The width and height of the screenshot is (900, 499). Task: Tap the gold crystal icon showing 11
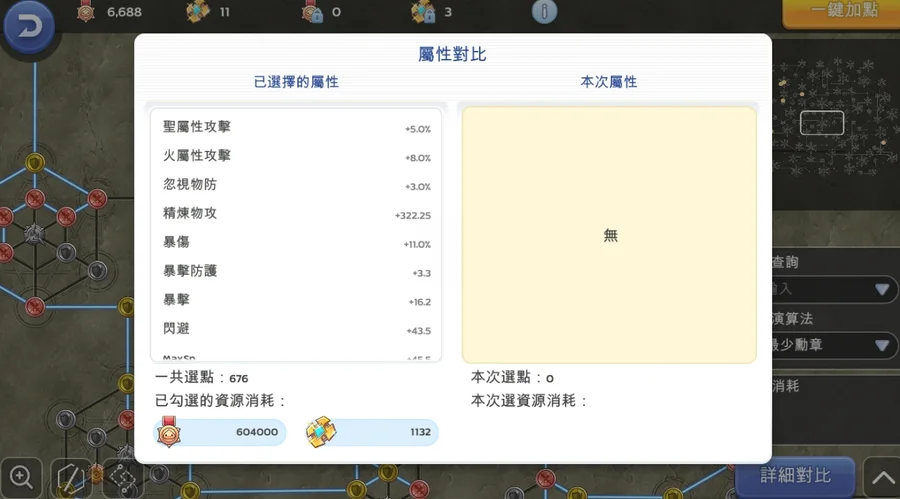tap(197, 11)
